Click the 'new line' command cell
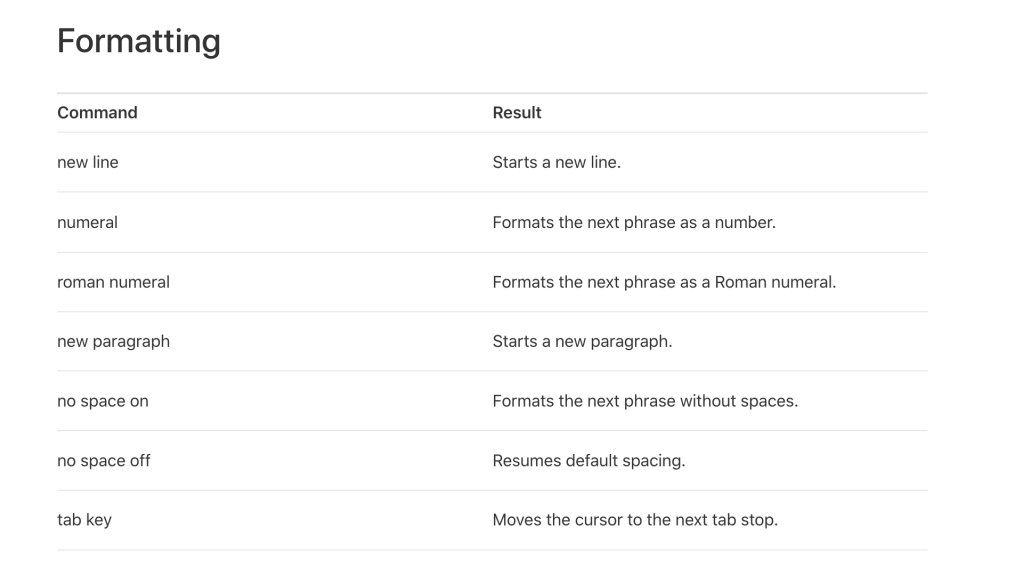The width and height of the screenshot is (1024, 583). [88, 162]
